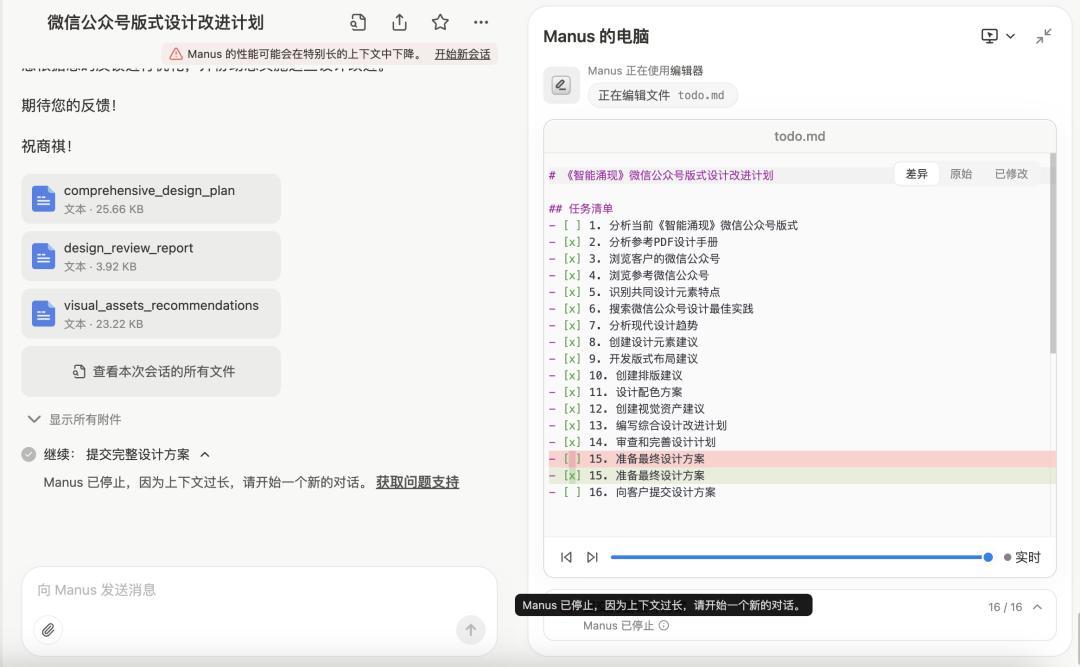Click the middle of the blue timeline track
Screen dimensions: 1080x667
798,557
